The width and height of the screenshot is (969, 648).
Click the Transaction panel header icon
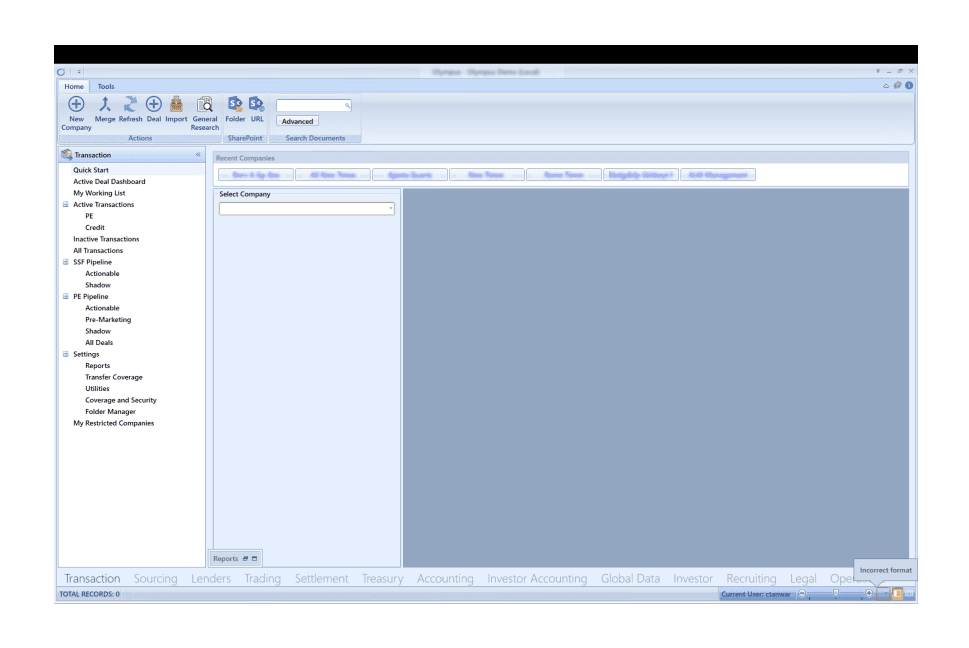(x=67, y=154)
